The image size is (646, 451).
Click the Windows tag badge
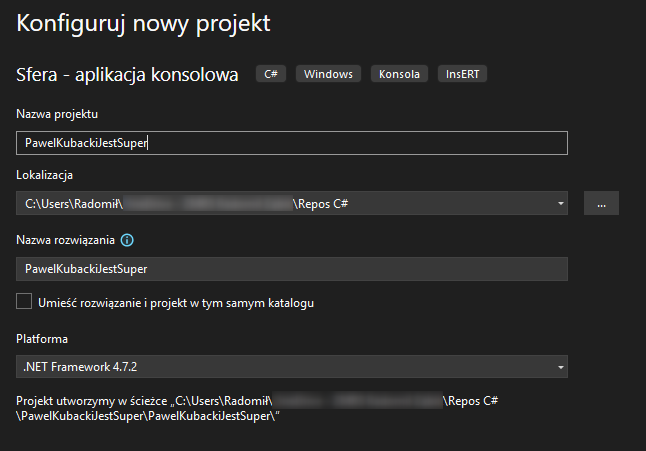(329, 75)
